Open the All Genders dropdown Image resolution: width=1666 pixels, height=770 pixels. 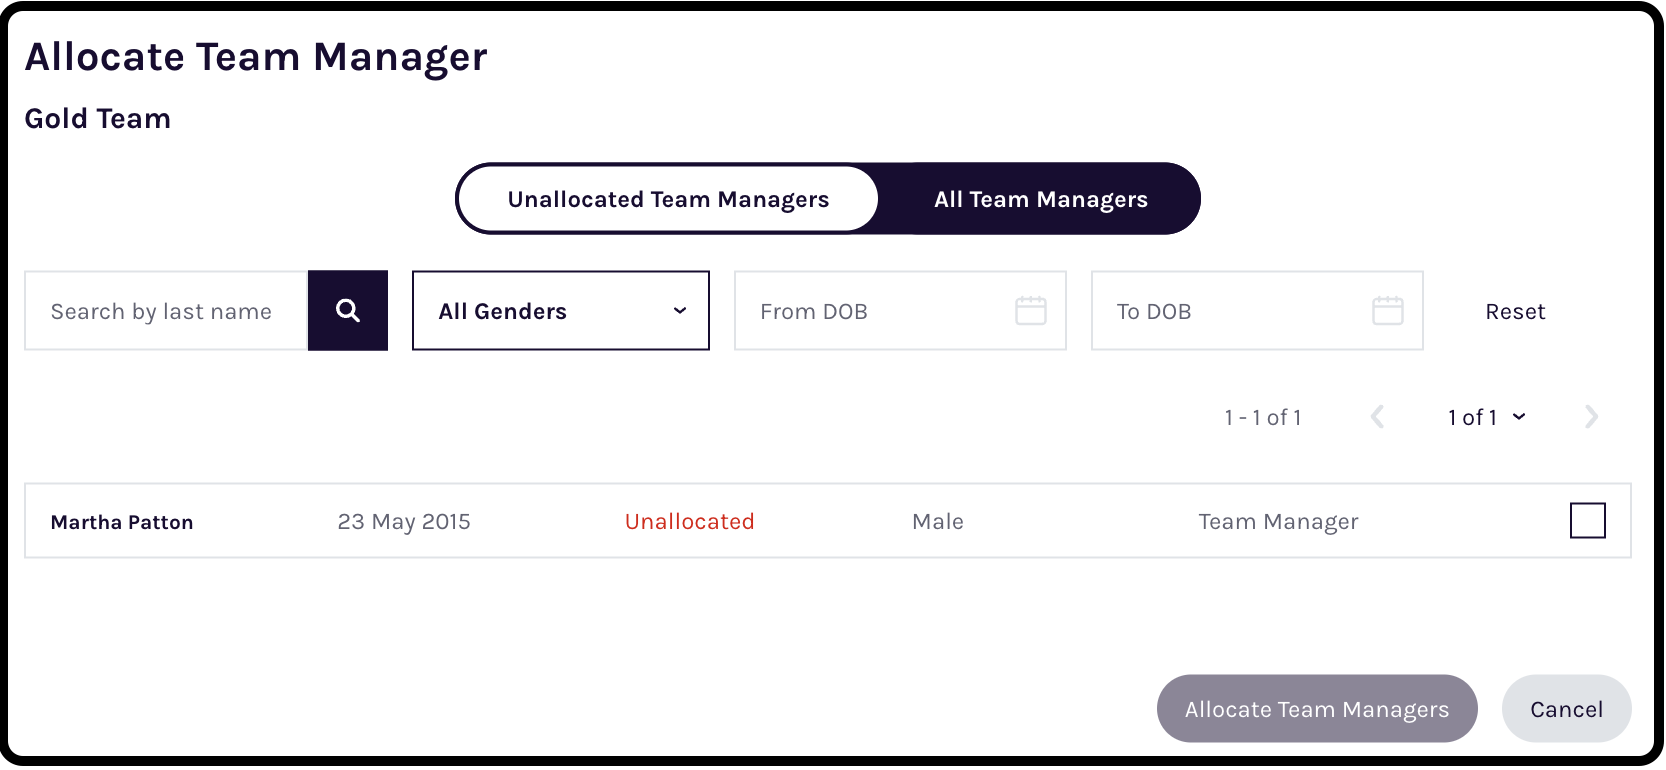click(x=560, y=310)
